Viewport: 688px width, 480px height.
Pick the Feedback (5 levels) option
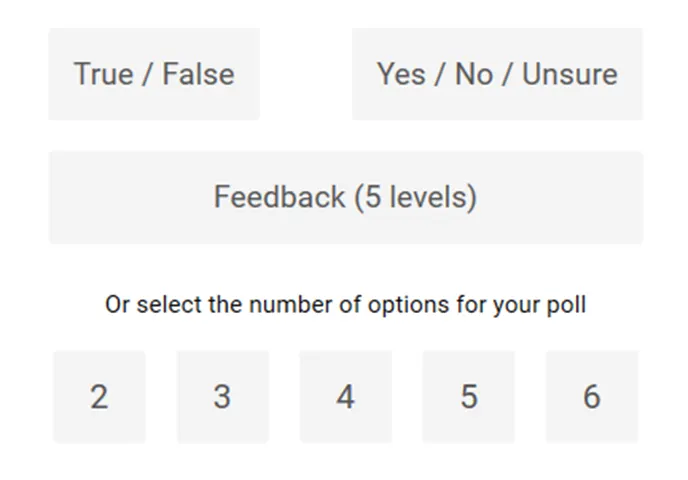(345, 197)
